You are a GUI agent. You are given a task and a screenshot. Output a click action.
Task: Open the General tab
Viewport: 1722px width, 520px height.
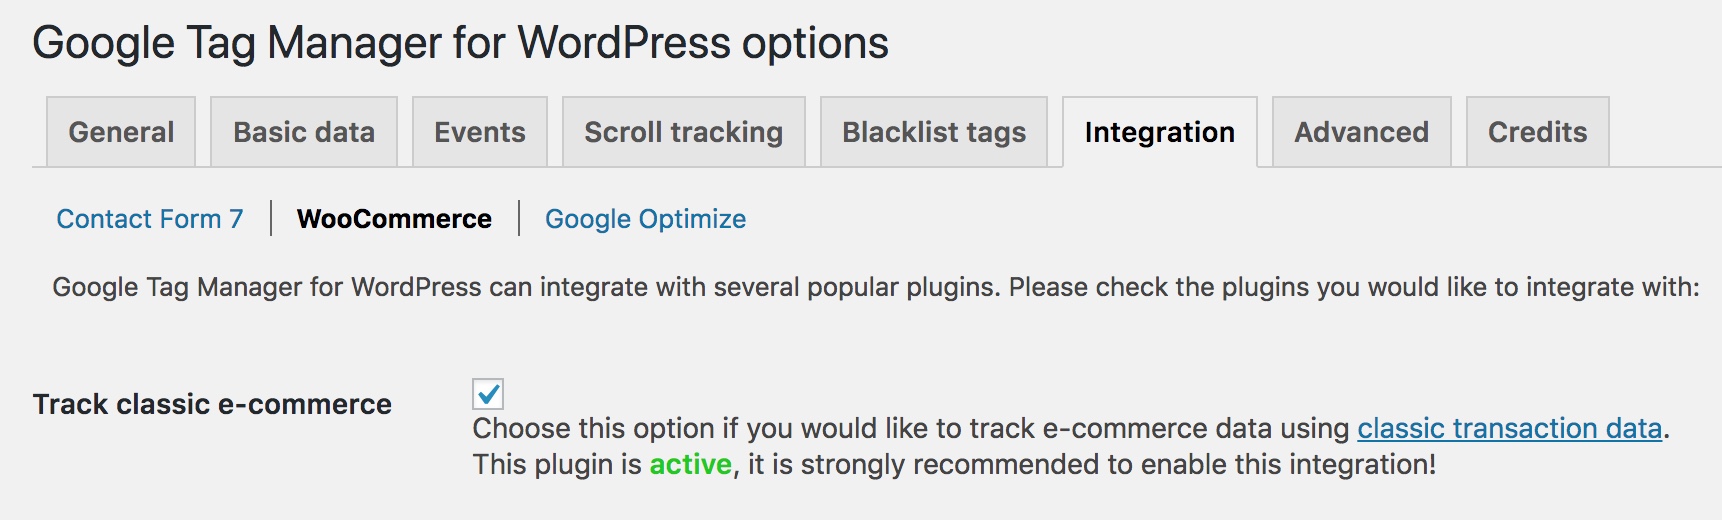(121, 132)
